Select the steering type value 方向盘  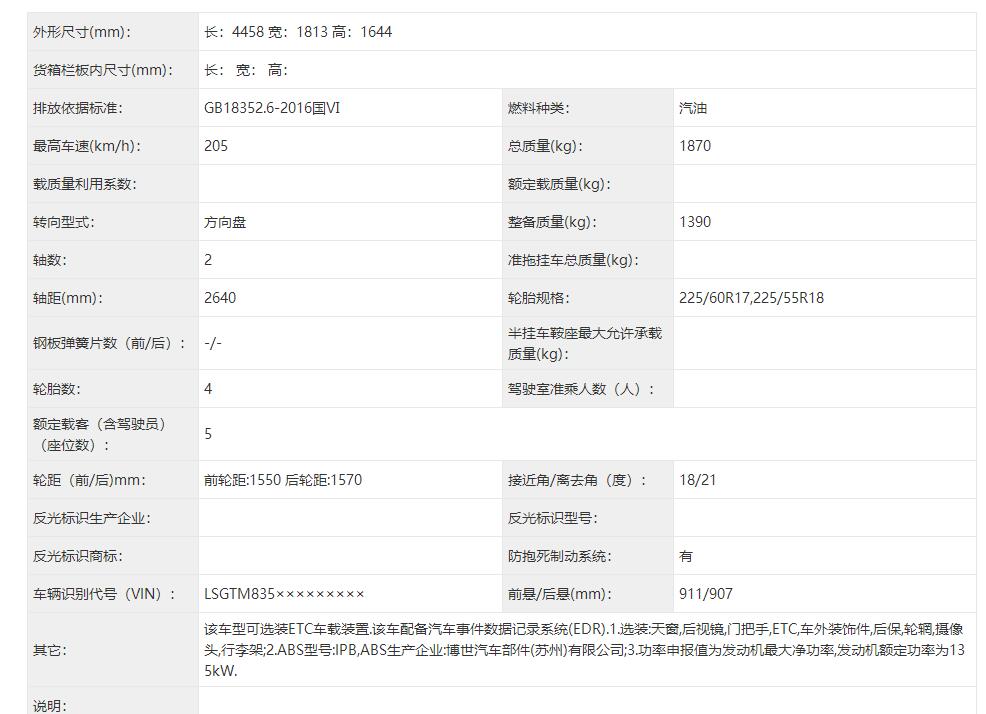click(x=225, y=222)
